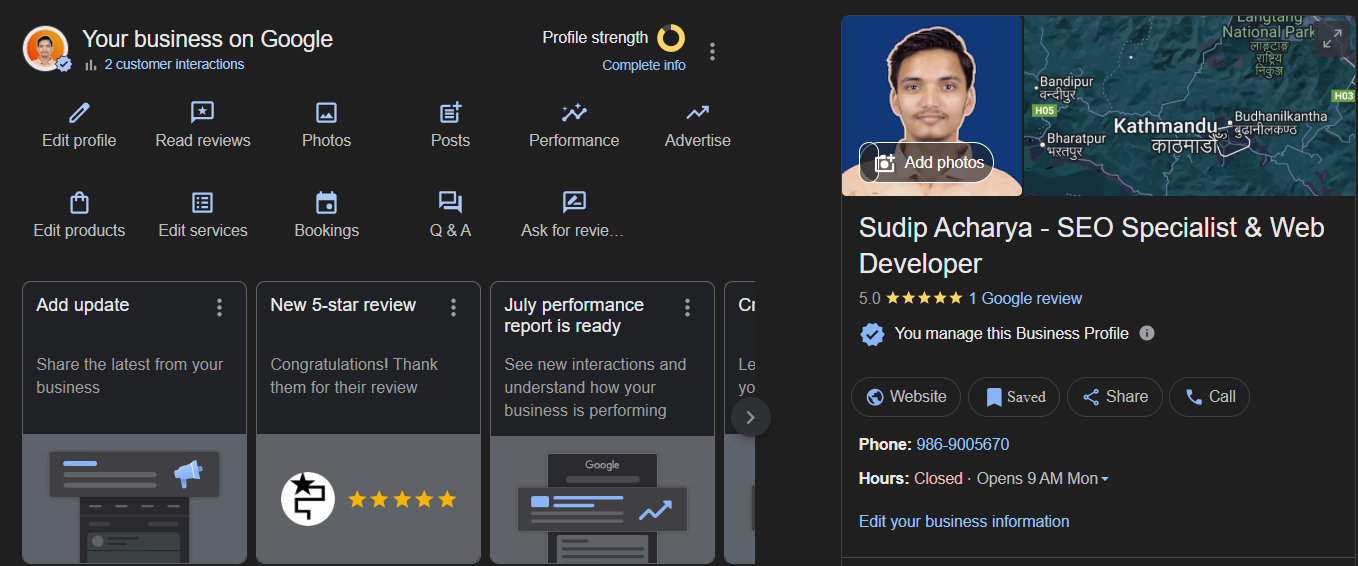Open the 2 customer interactions link
Image resolution: width=1358 pixels, height=566 pixels.
tap(174, 64)
